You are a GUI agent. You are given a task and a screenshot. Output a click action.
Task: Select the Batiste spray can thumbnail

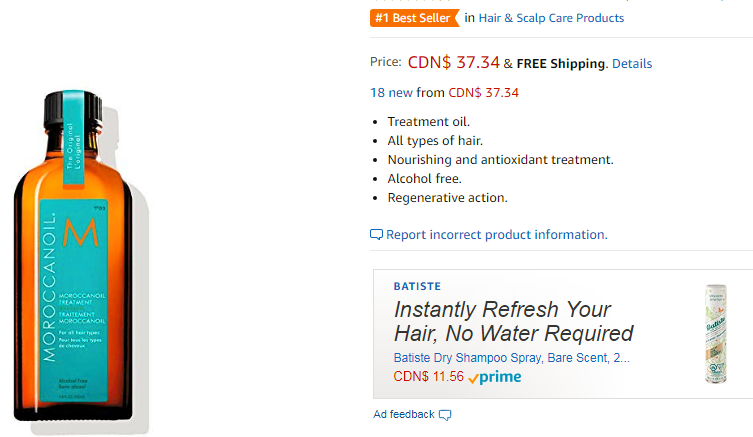click(x=716, y=334)
